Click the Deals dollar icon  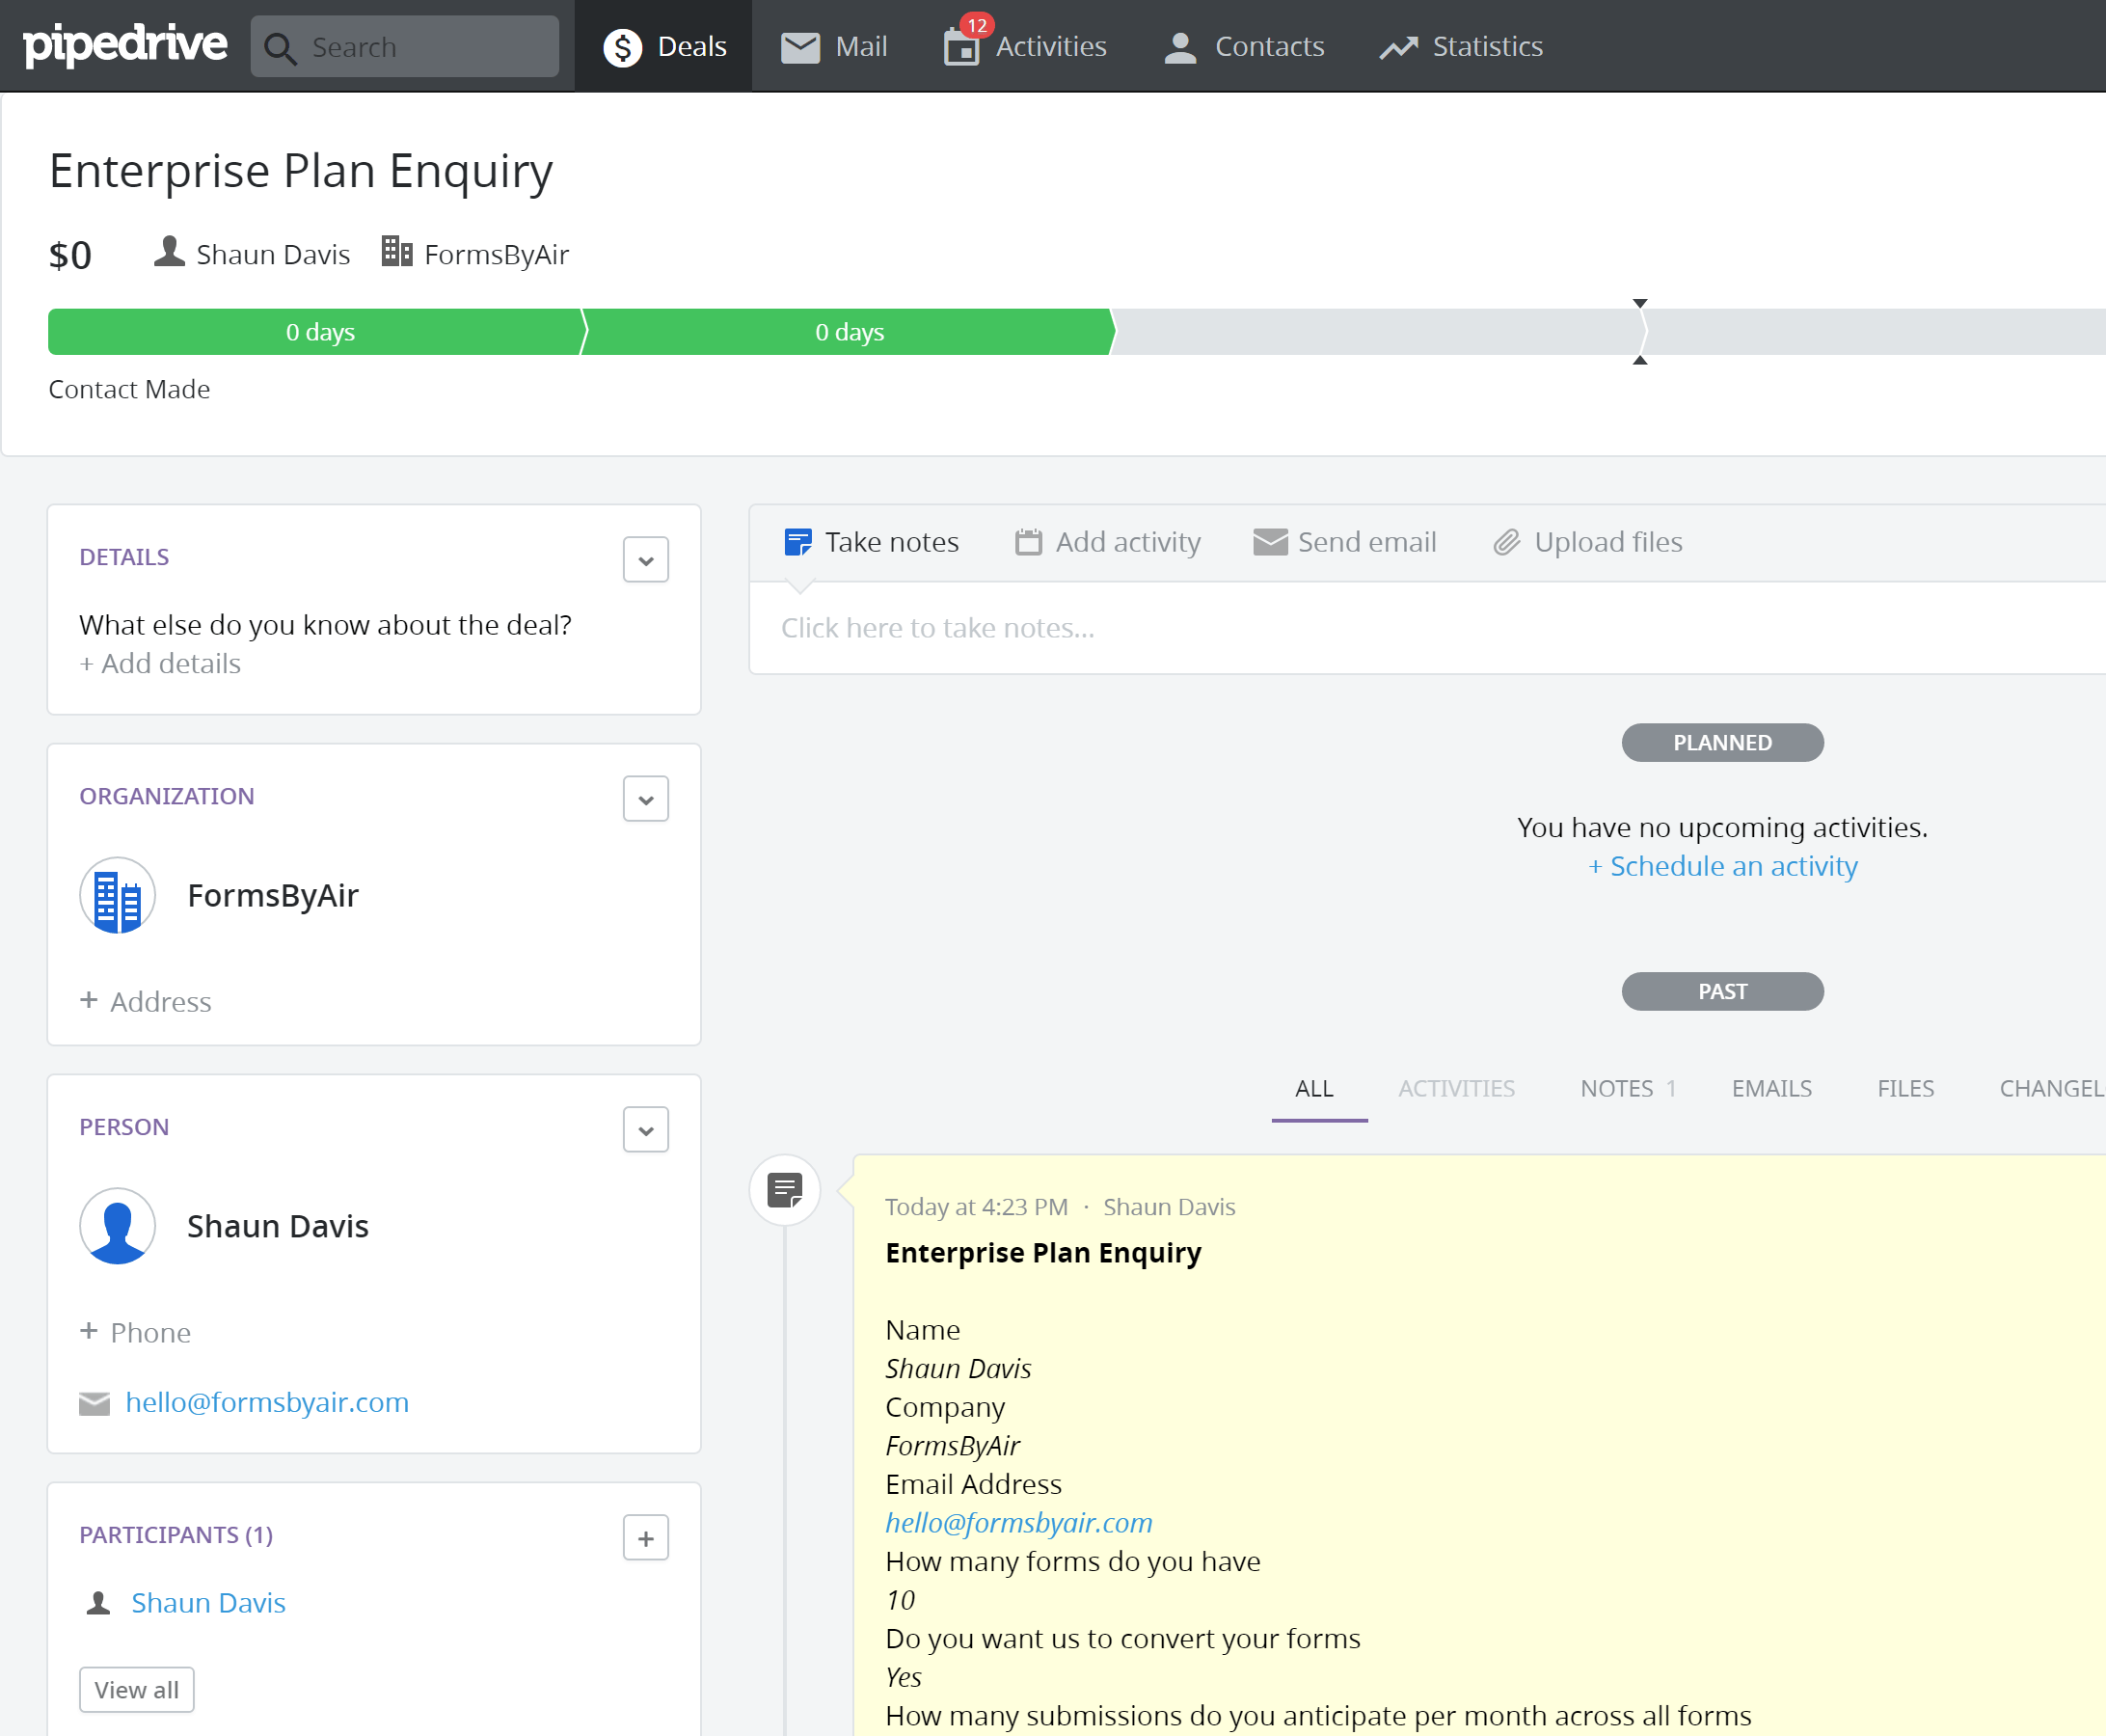pyautogui.click(x=622, y=47)
